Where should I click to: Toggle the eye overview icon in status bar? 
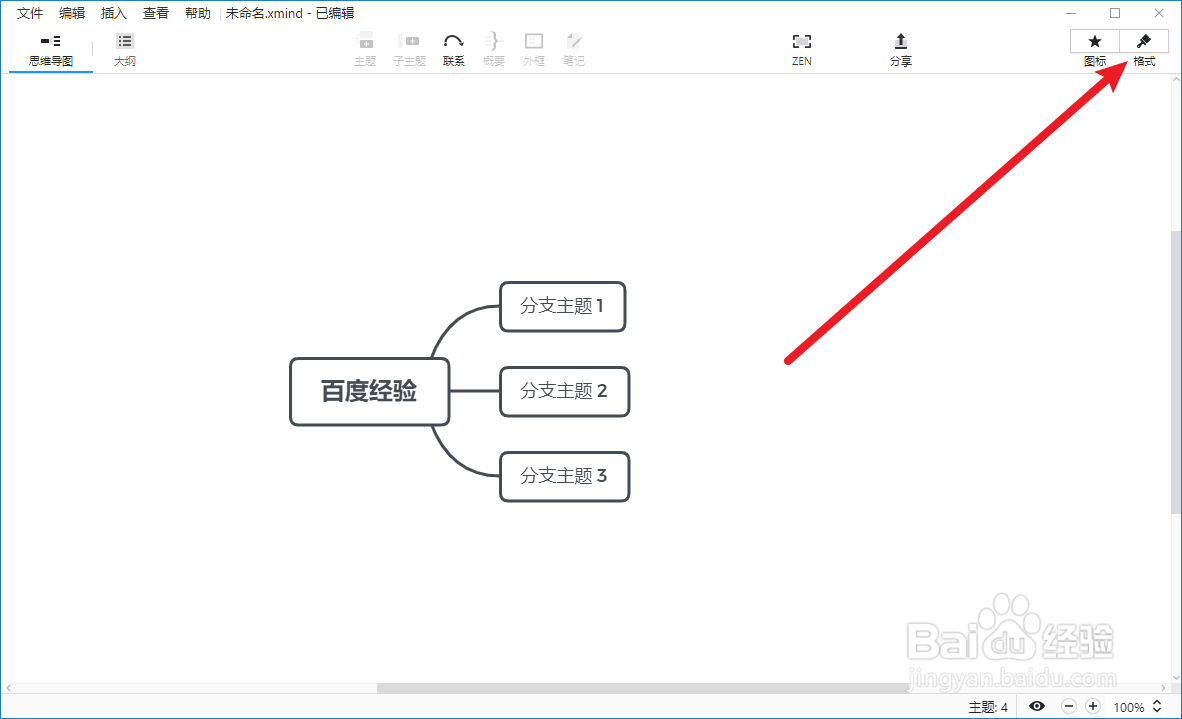pos(1037,706)
